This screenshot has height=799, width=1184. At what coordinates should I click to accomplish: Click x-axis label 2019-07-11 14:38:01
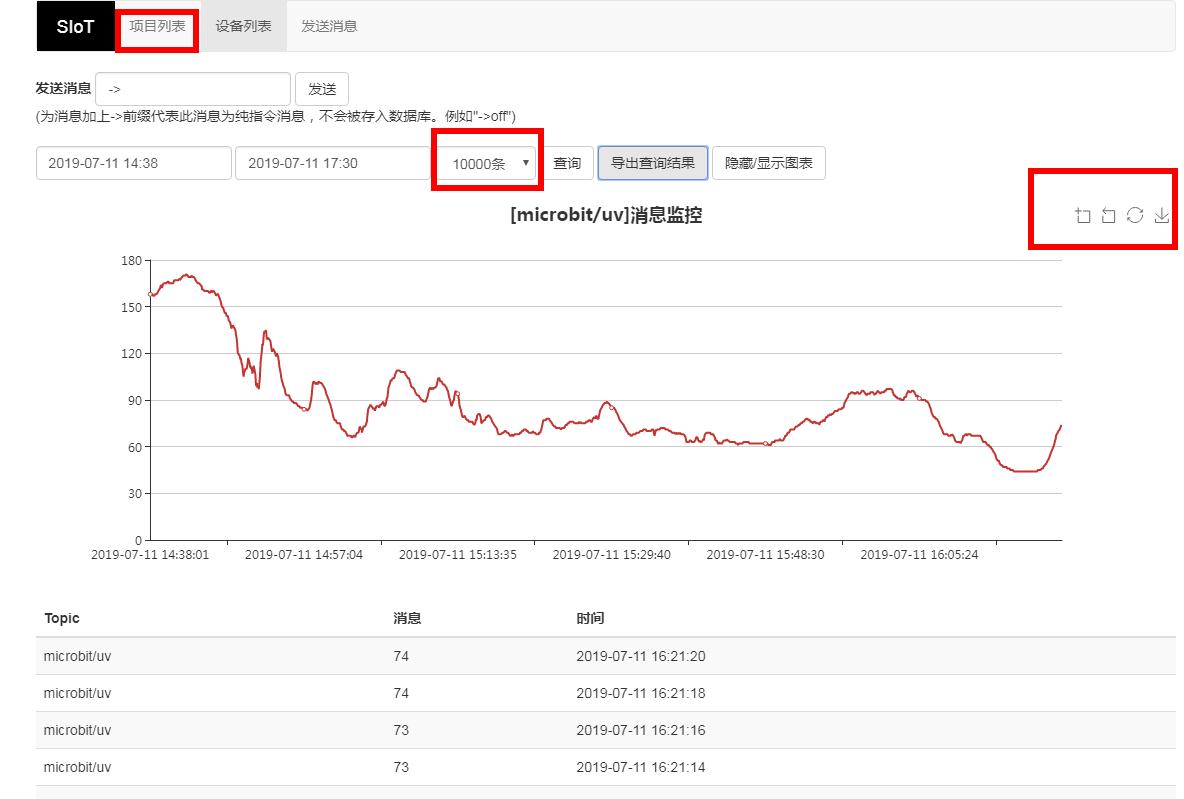(x=150, y=554)
